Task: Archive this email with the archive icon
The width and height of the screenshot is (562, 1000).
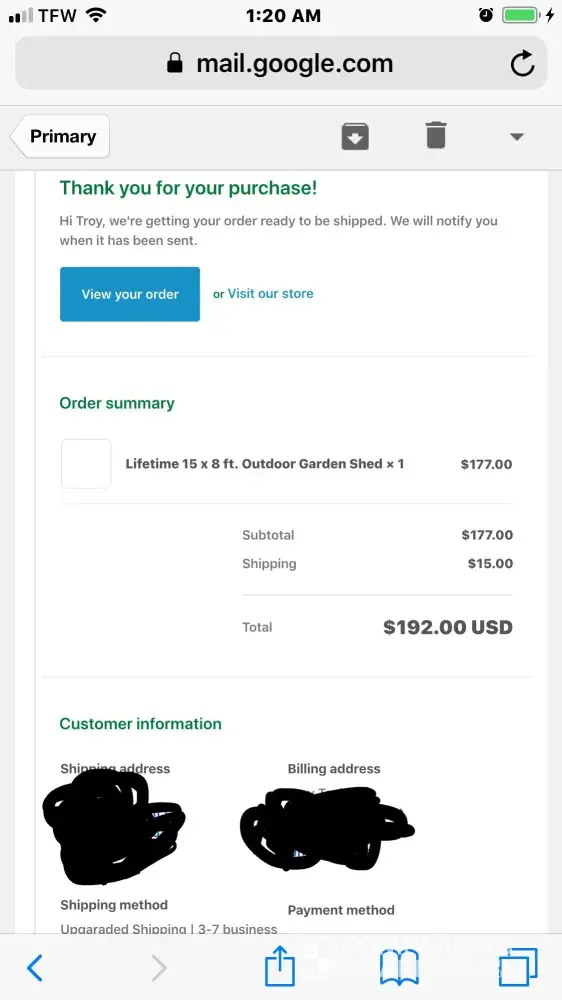Action: click(355, 136)
